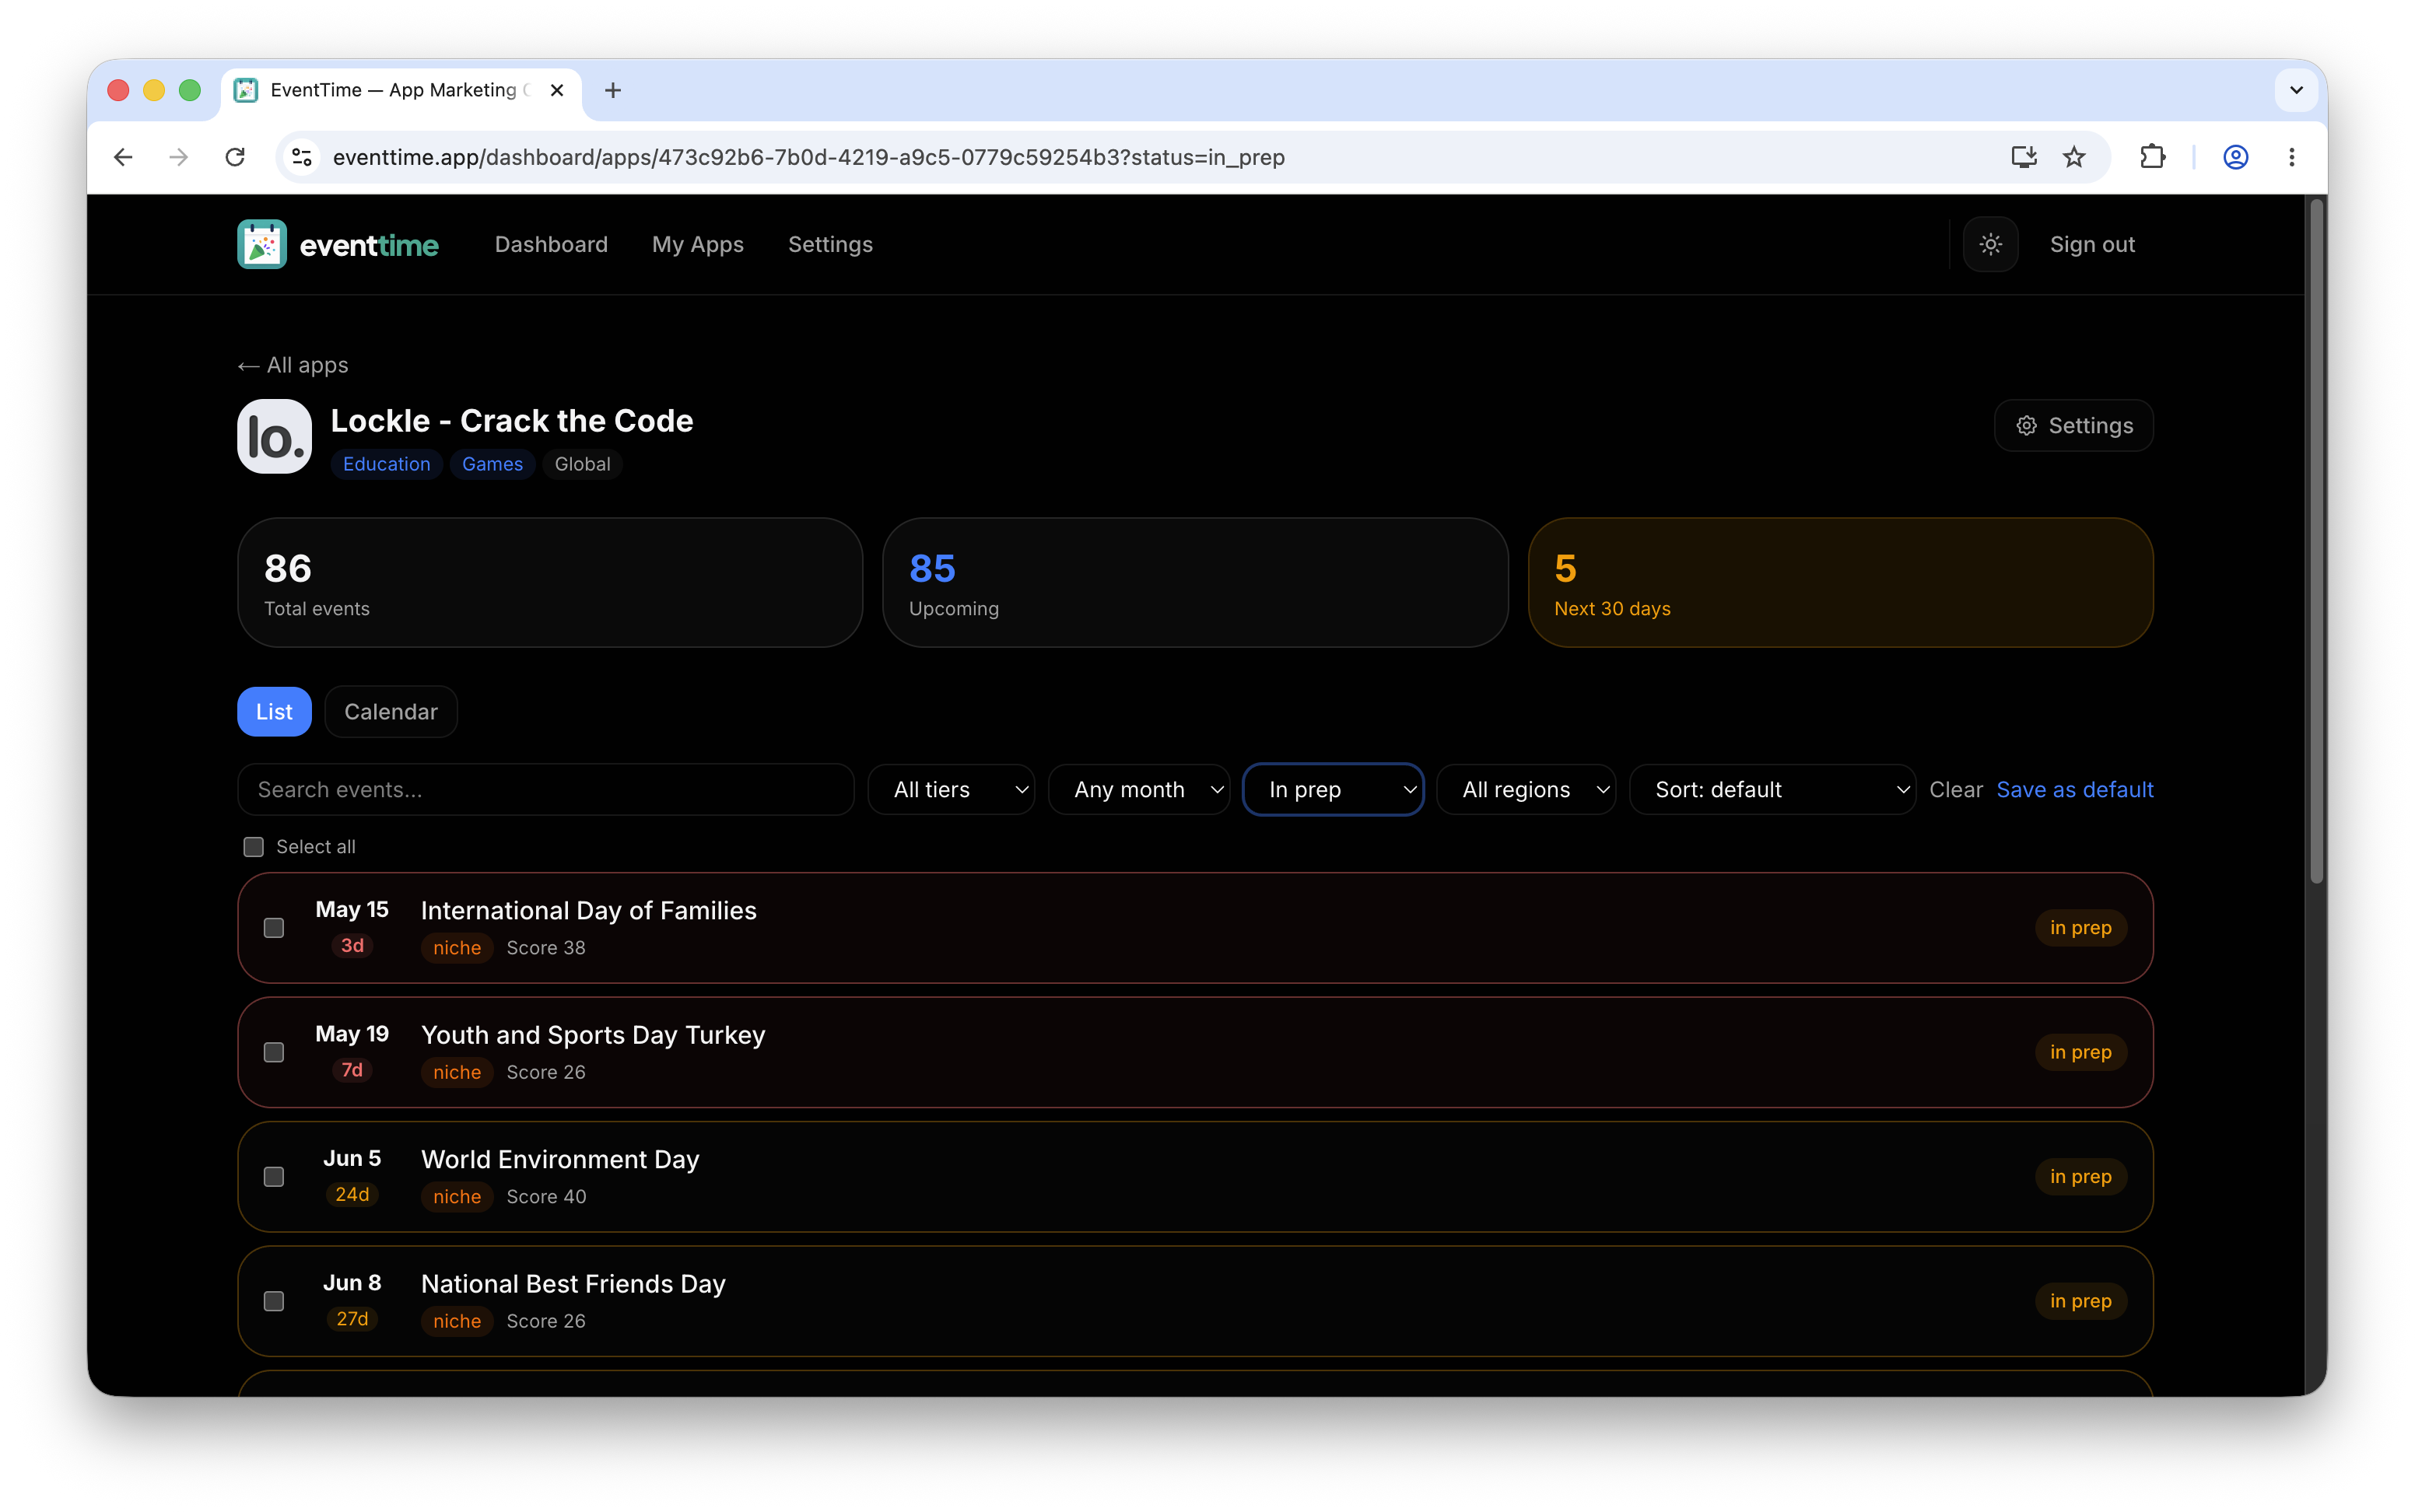Go back to All apps
This screenshot has width=2415, height=1512.
pos(293,365)
